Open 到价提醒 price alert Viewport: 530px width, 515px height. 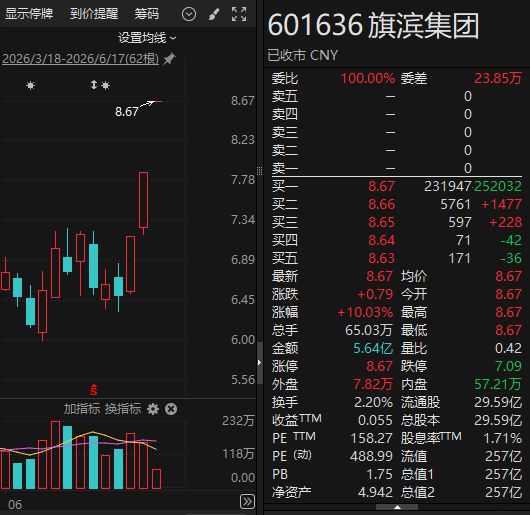click(94, 14)
